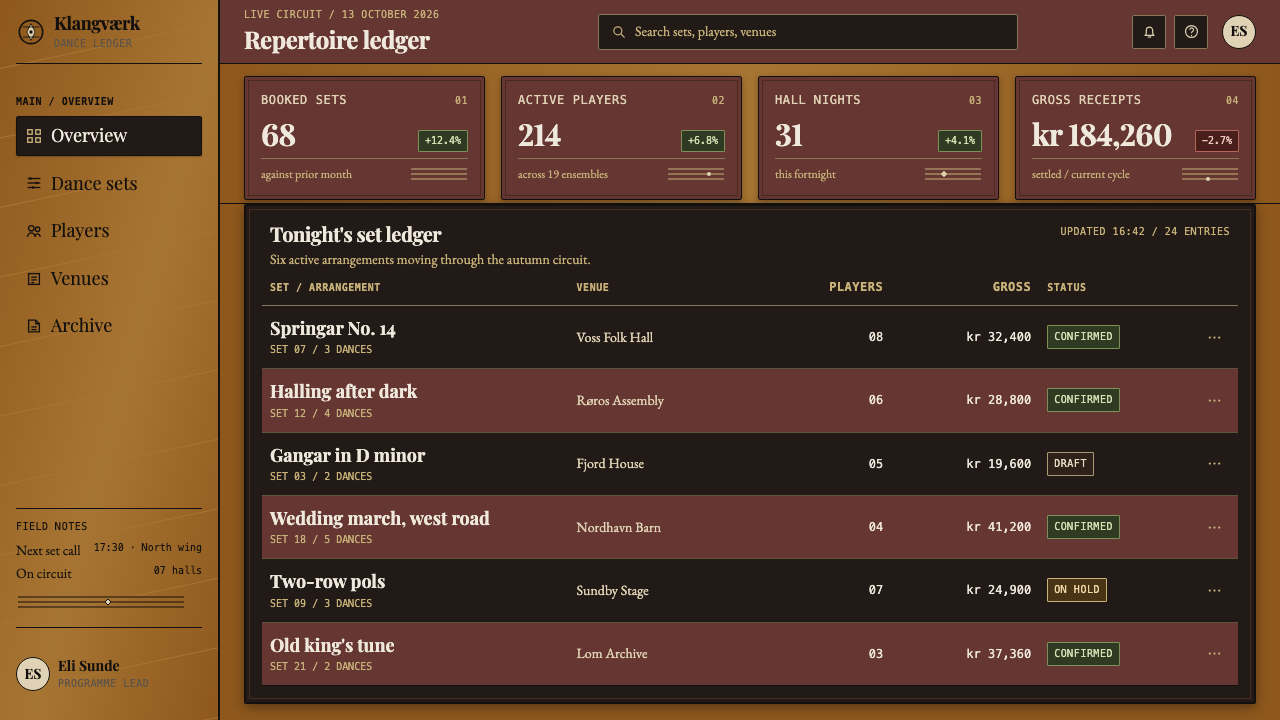Open more options for Gangar in D minor
Viewport: 1280px width, 720px height.
click(1214, 464)
